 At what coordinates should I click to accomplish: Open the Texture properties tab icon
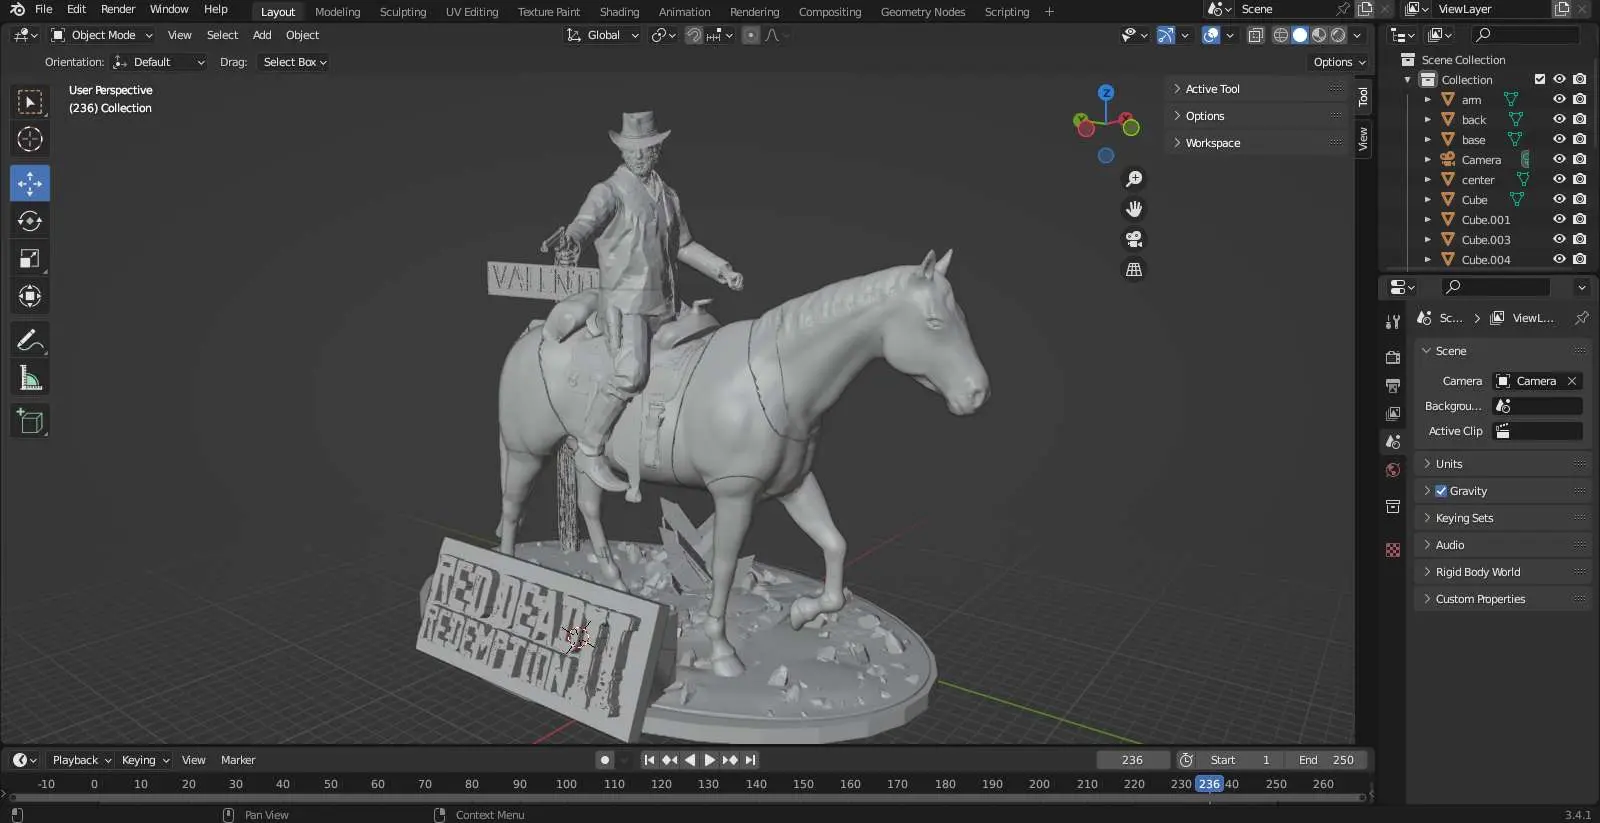point(1393,550)
